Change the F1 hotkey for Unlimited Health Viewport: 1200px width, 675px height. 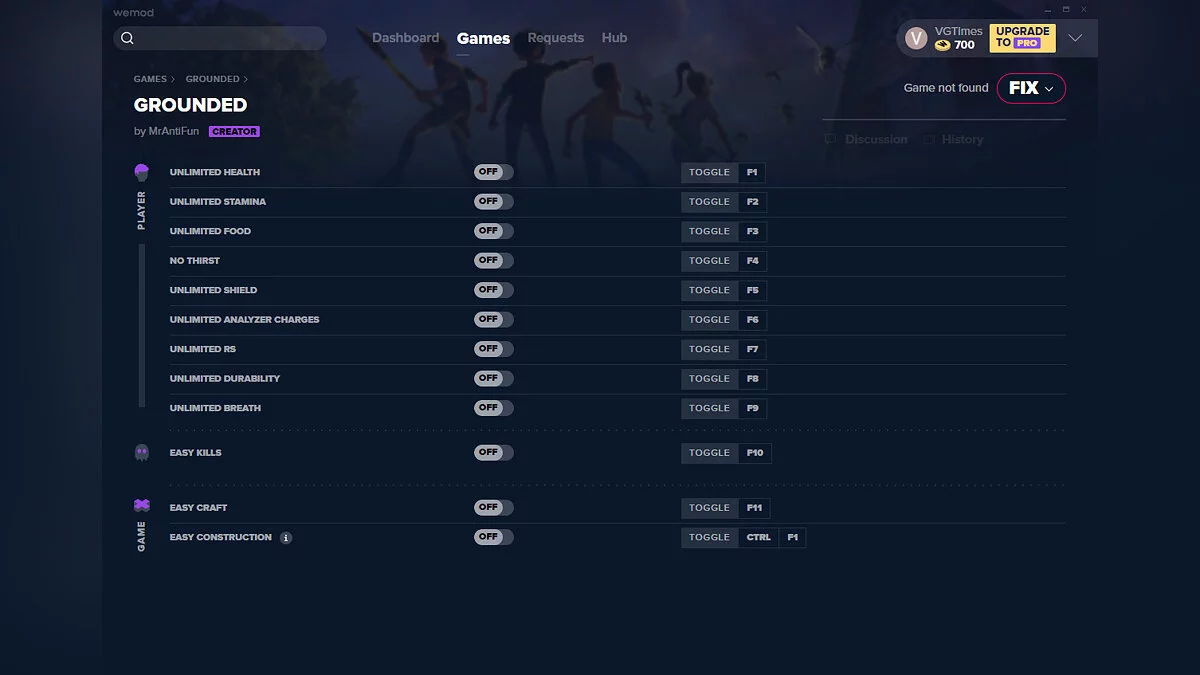752,173
